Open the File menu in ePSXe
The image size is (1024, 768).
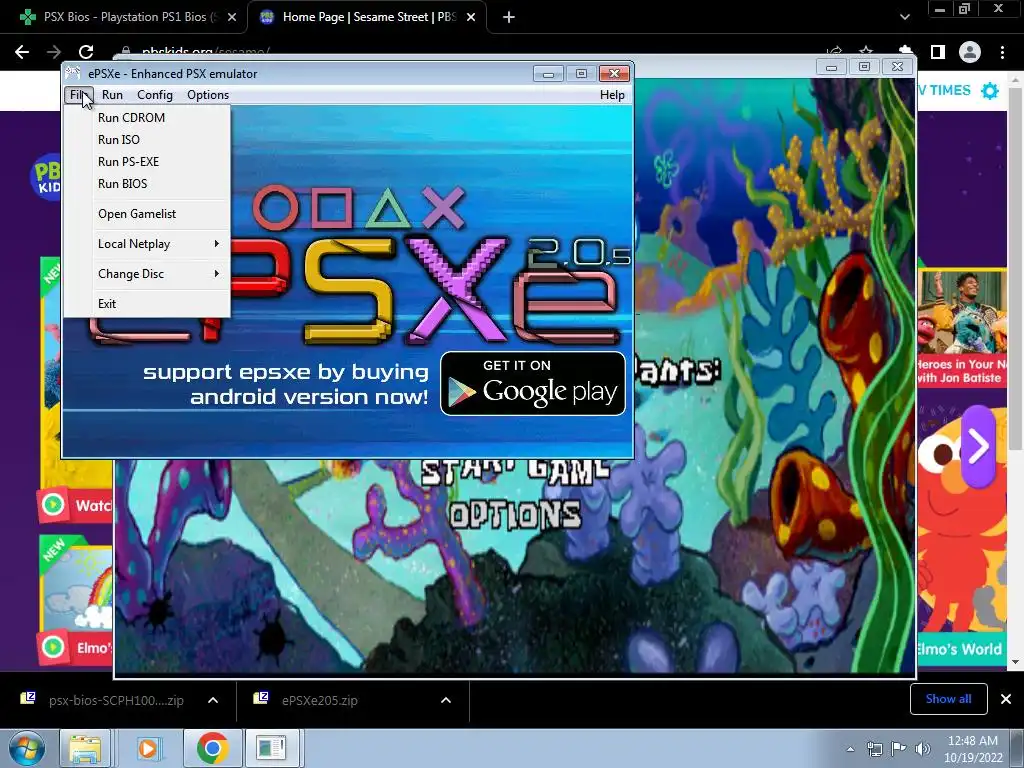pyautogui.click(x=78, y=95)
